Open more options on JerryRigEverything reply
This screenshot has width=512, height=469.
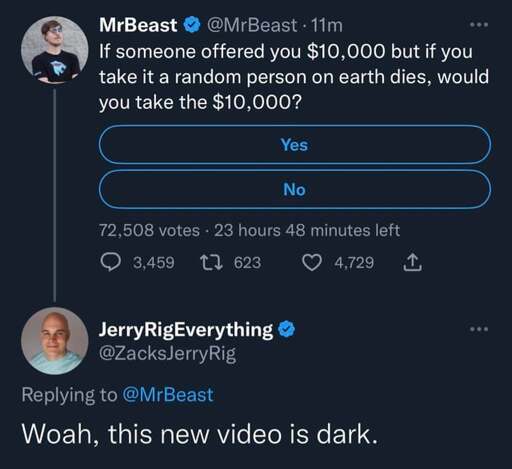tap(479, 329)
